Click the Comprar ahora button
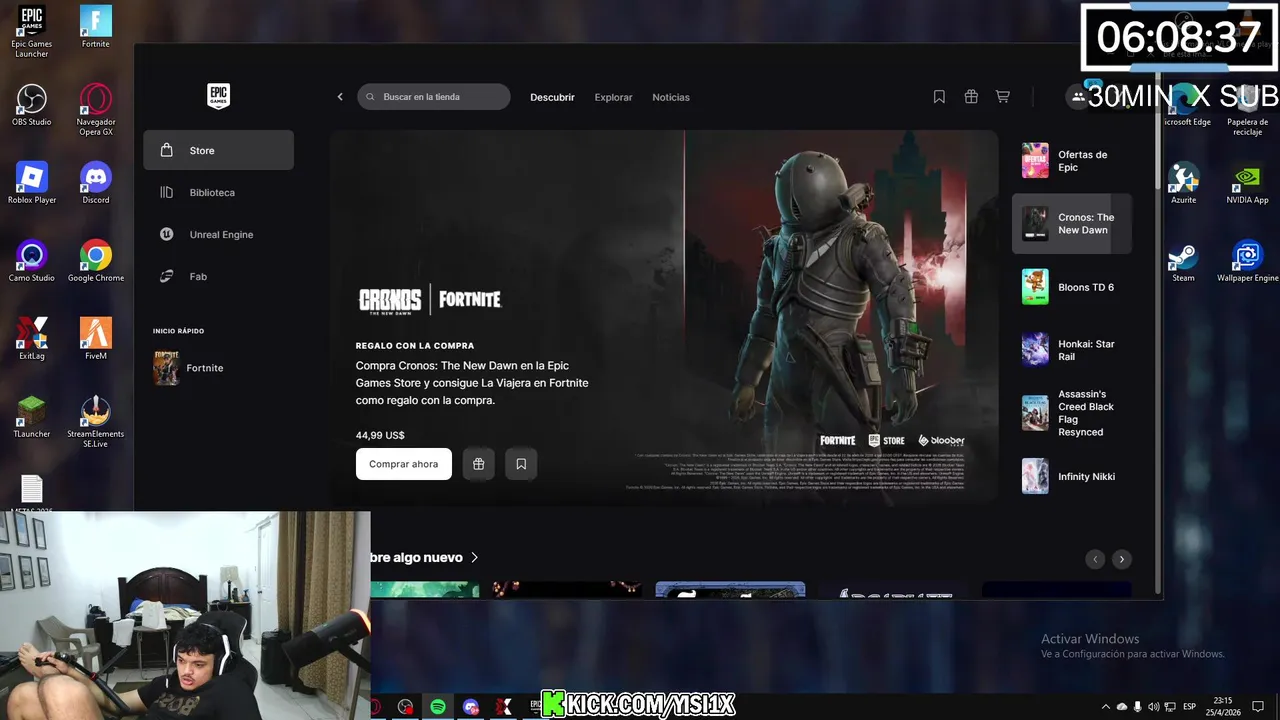The width and height of the screenshot is (1280, 720). coord(404,464)
